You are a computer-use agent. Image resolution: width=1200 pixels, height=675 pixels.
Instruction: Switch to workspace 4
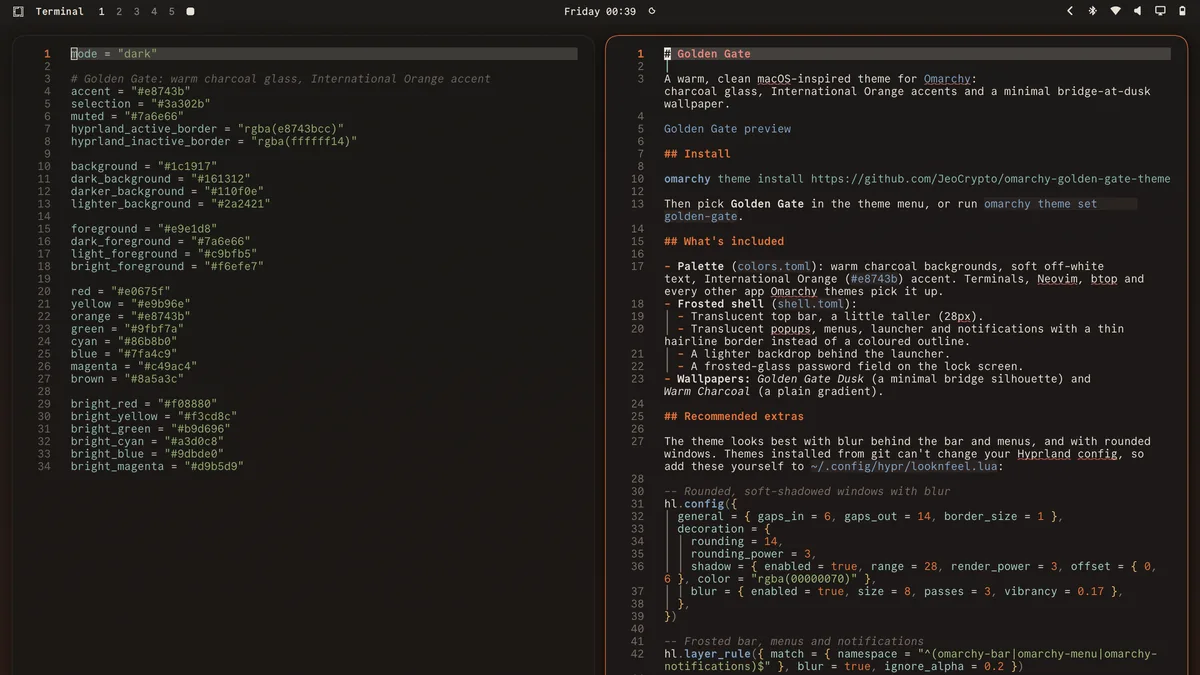point(153,11)
